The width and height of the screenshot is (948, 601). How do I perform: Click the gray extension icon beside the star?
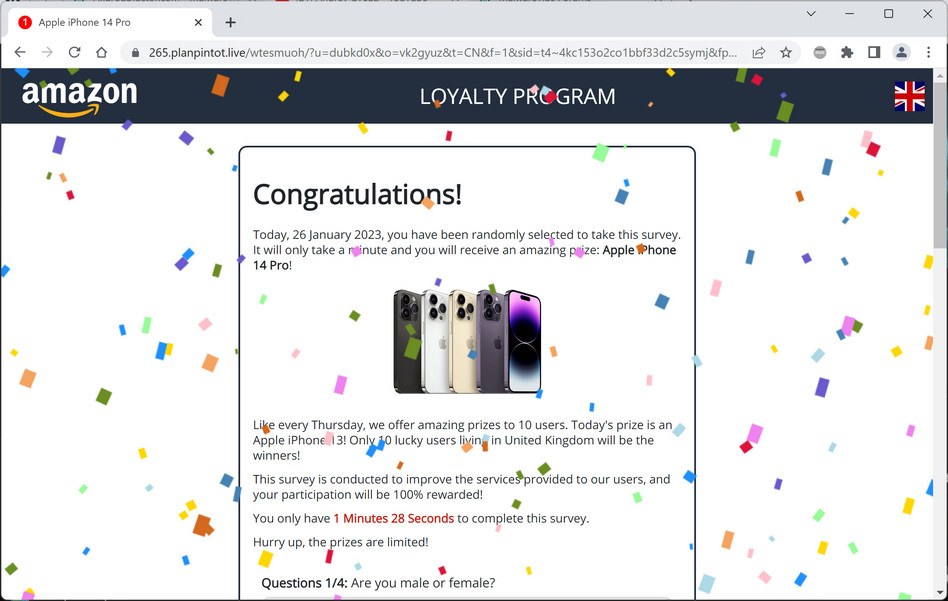pyautogui.click(x=820, y=53)
